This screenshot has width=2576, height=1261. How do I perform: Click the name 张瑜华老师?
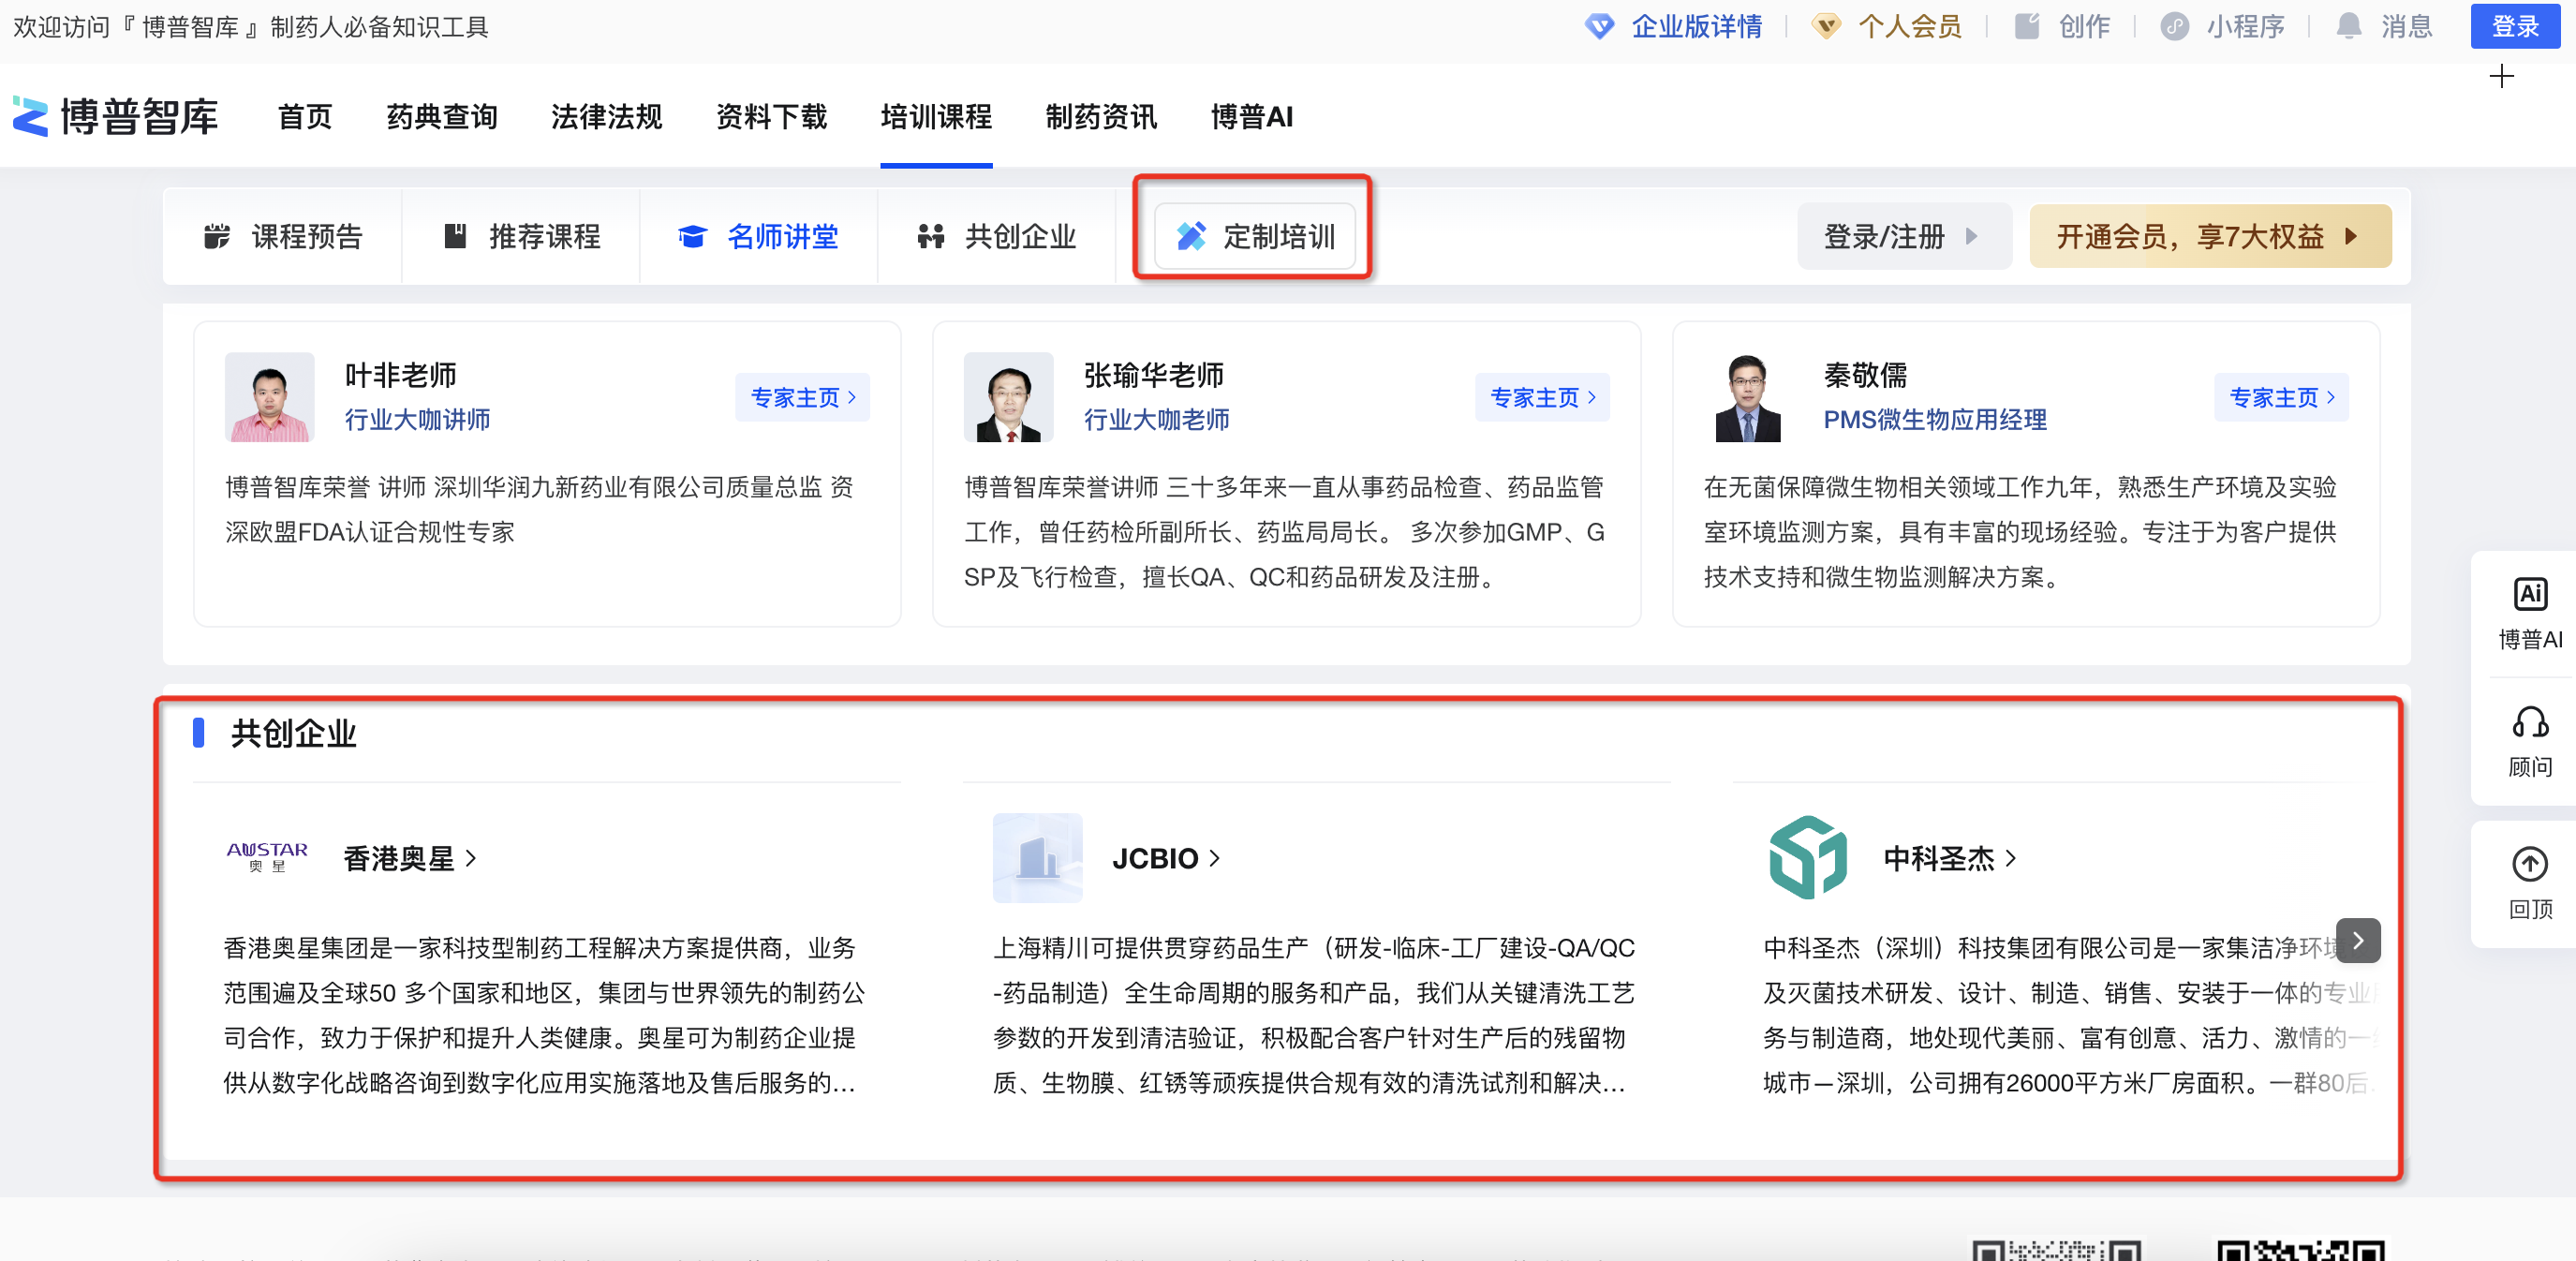tap(1154, 375)
